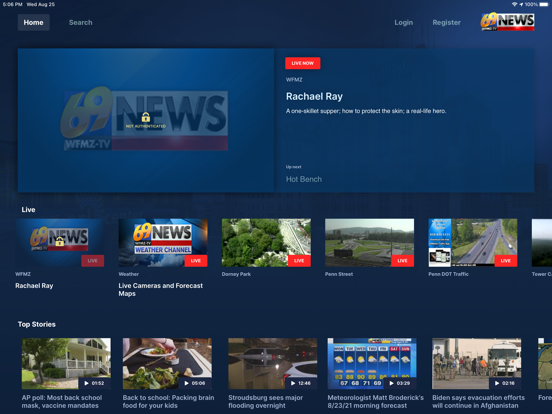Click the Rachael Ray title under WFMZ

(34, 286)
